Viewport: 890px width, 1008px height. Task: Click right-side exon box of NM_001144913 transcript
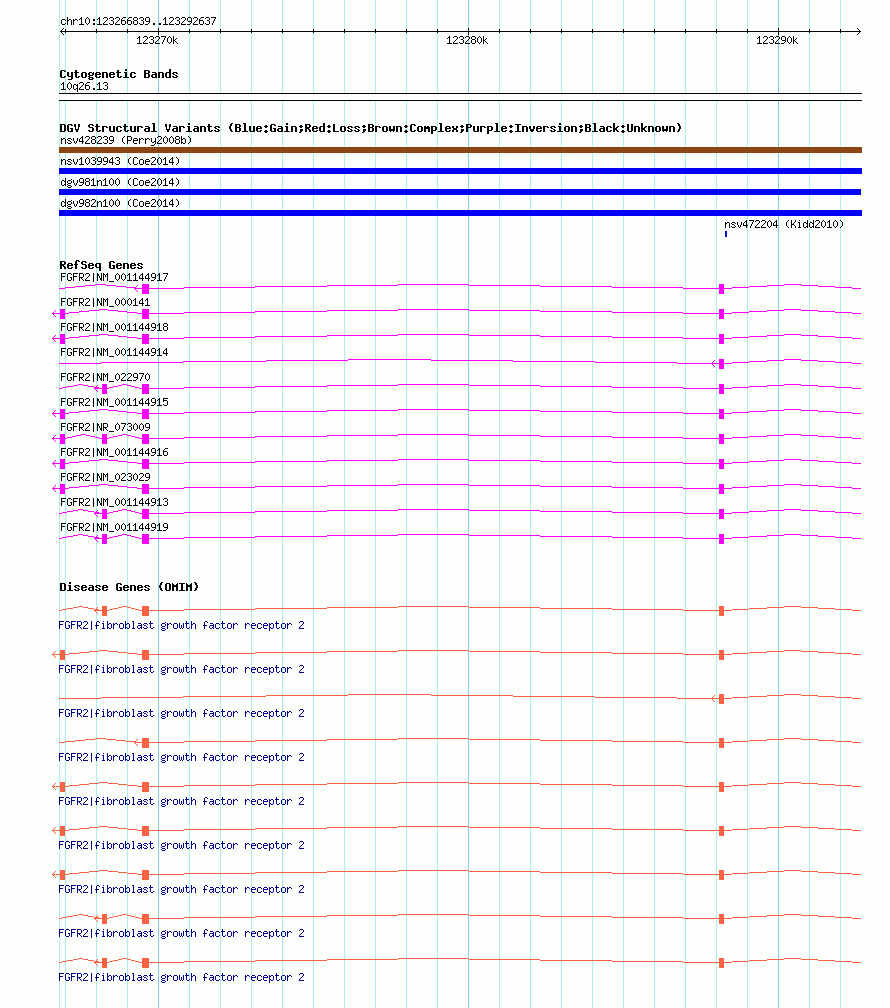(722, 514)
